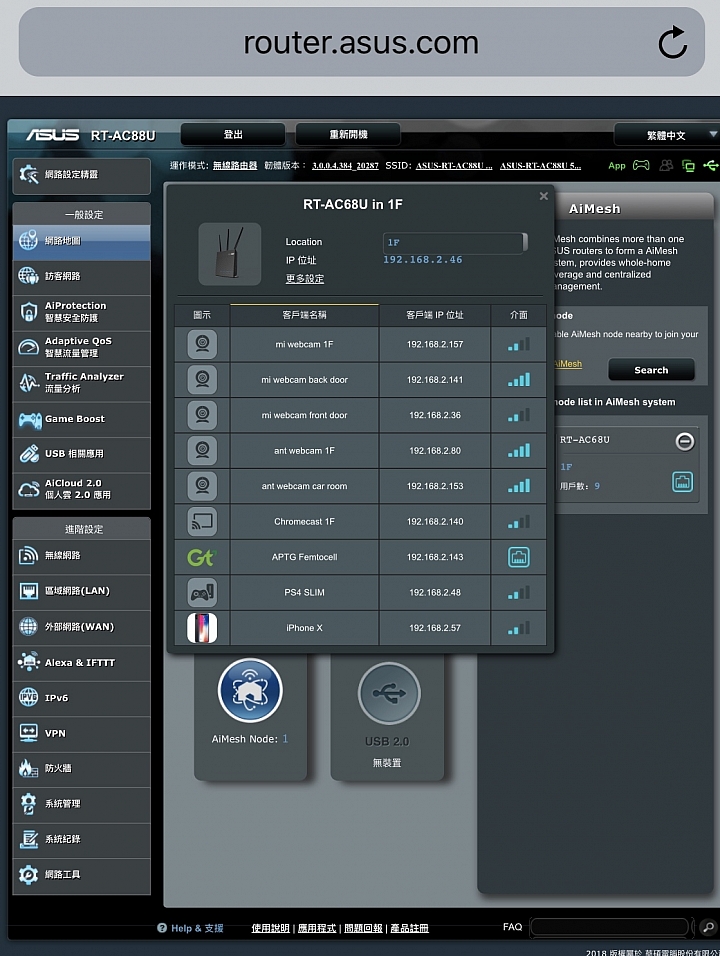Viewport: 720px width, 956px height.
Task: Click the FAQ search magnifier icon
Action: click(x=708, y=927)
